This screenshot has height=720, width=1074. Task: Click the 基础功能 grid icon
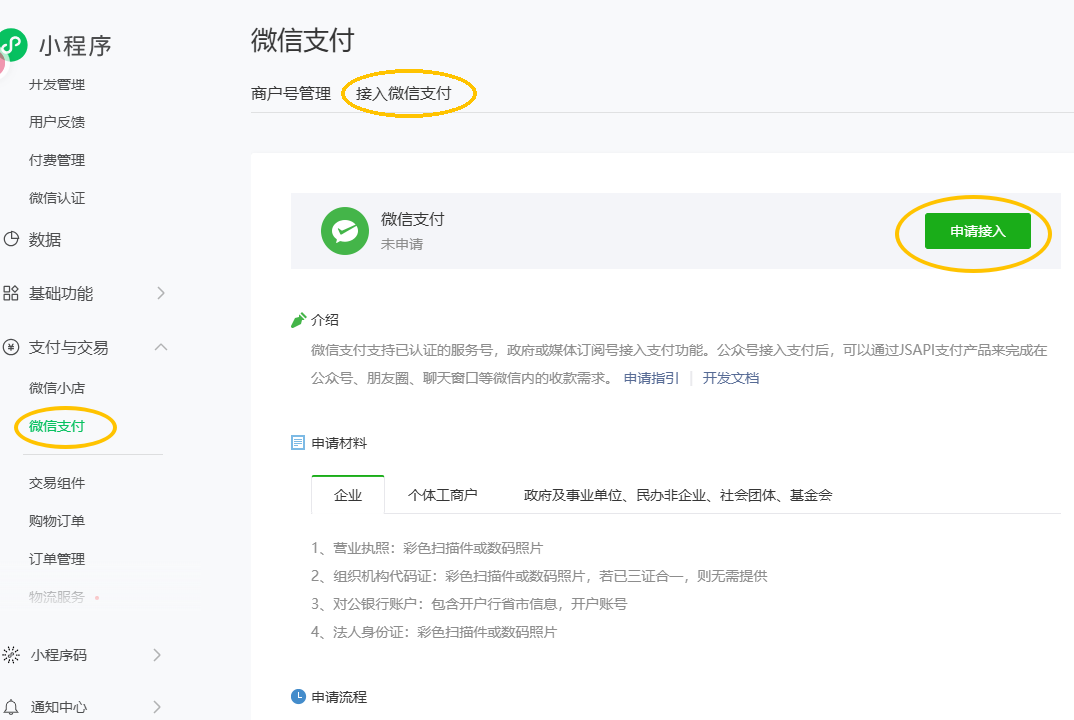coord(11,293)
